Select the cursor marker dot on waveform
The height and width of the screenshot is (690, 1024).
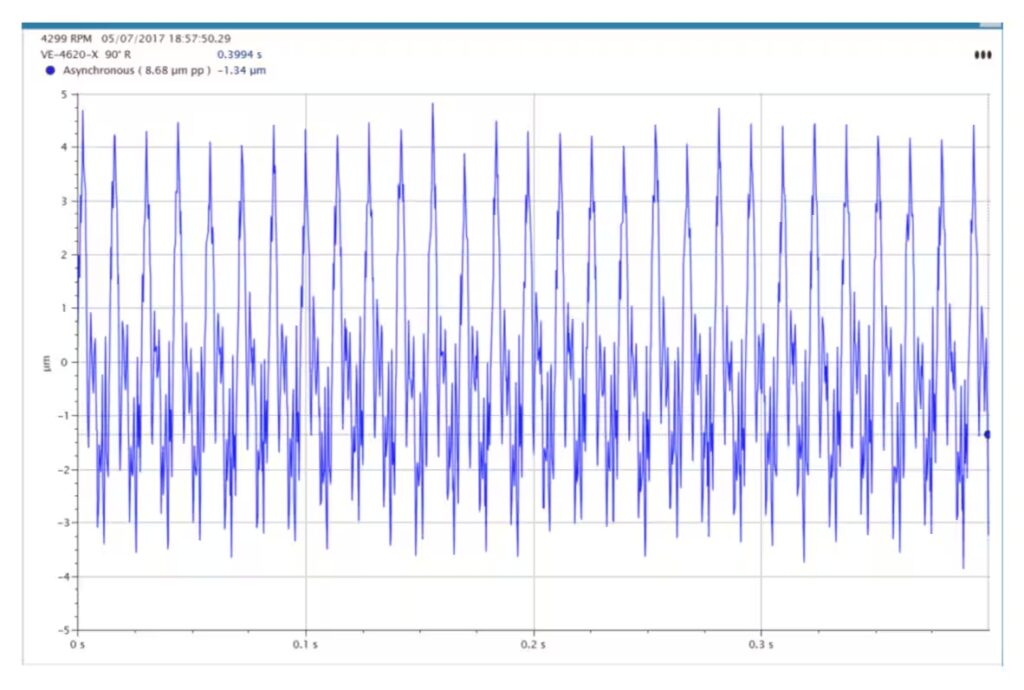point(987,434)
